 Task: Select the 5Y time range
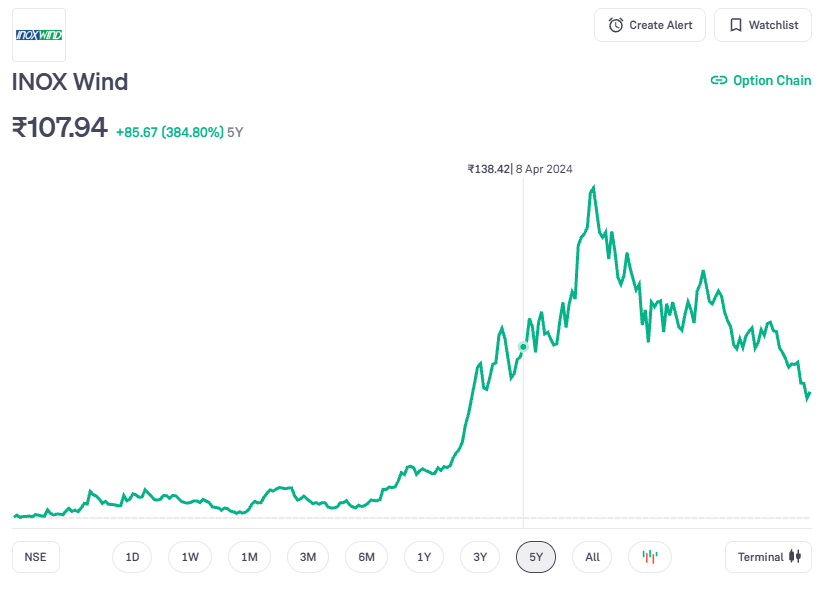pyautogui.click(x=536, y=557)
